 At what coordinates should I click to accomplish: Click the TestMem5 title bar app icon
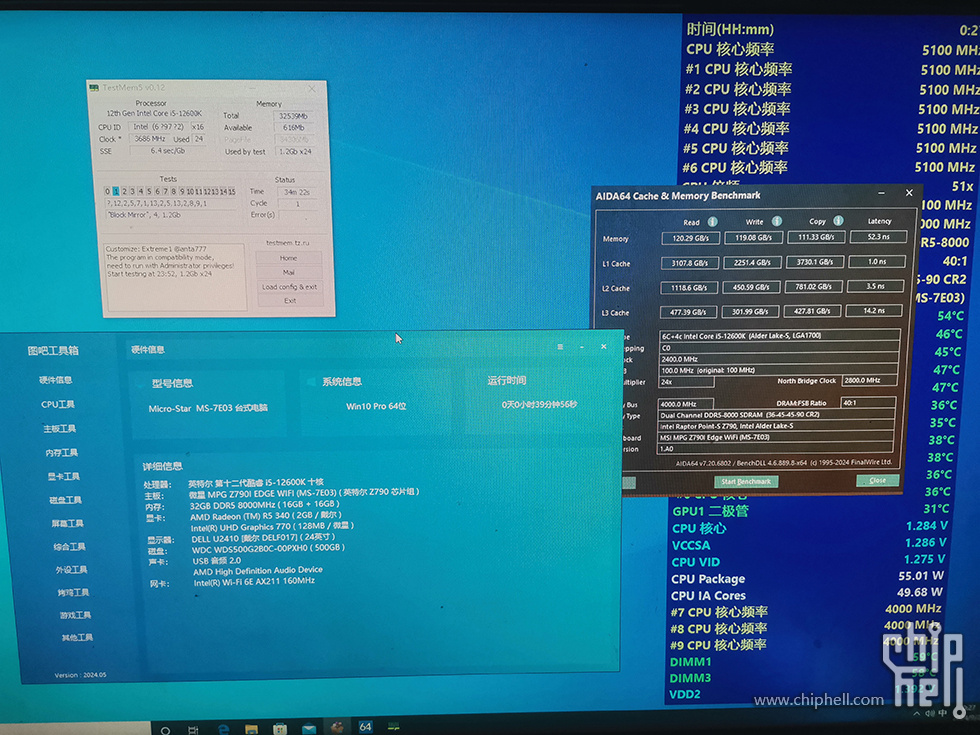94,88
